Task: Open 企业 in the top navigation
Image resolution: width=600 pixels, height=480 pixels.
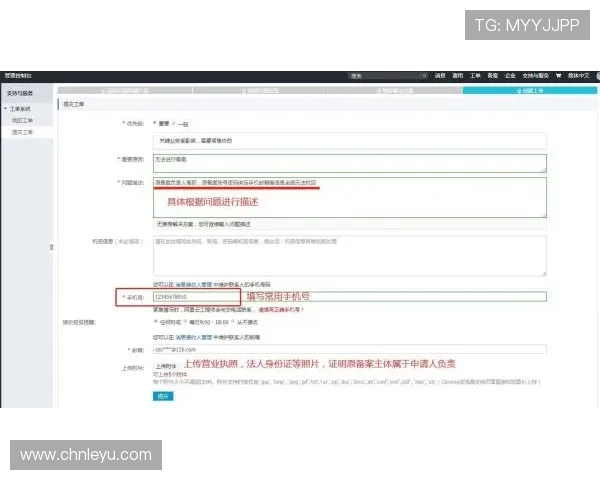Action: (x=510, y=76)
